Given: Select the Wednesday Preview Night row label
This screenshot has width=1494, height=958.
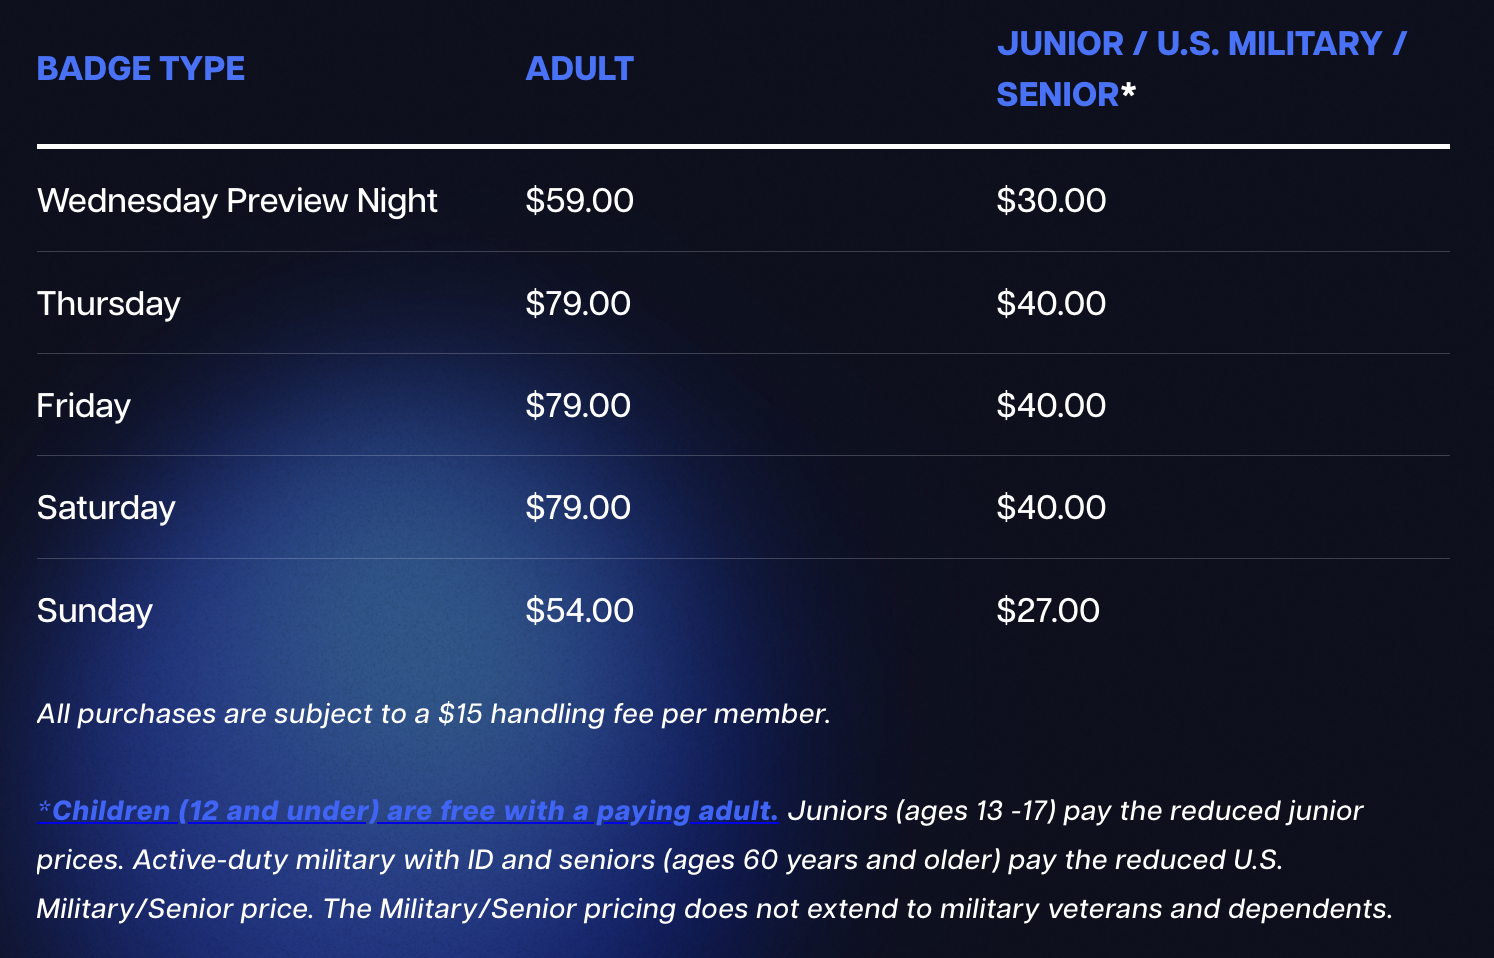Looking at the screenshot, I should [237, 201].
